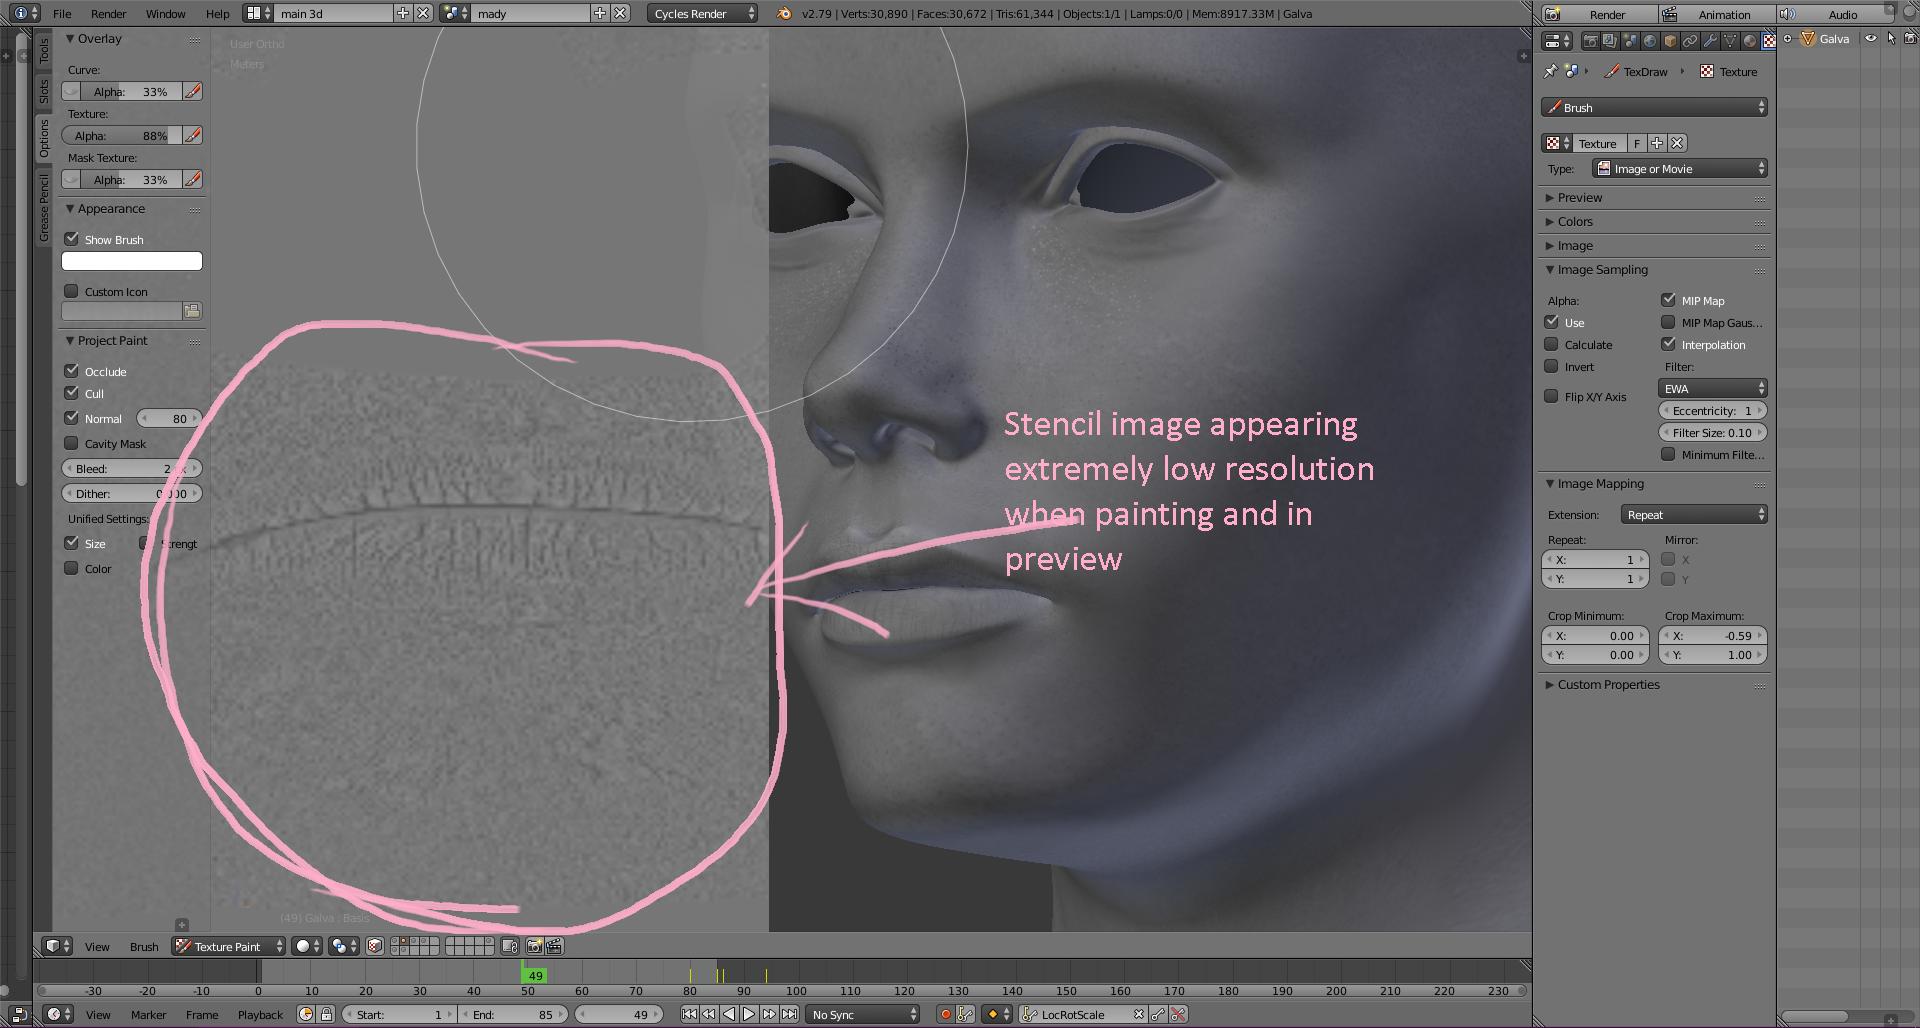Viewport: 1920px width, 1028px height.
Task: Toggle lock camera and layers icon
Action: click(x=510, y=945)
